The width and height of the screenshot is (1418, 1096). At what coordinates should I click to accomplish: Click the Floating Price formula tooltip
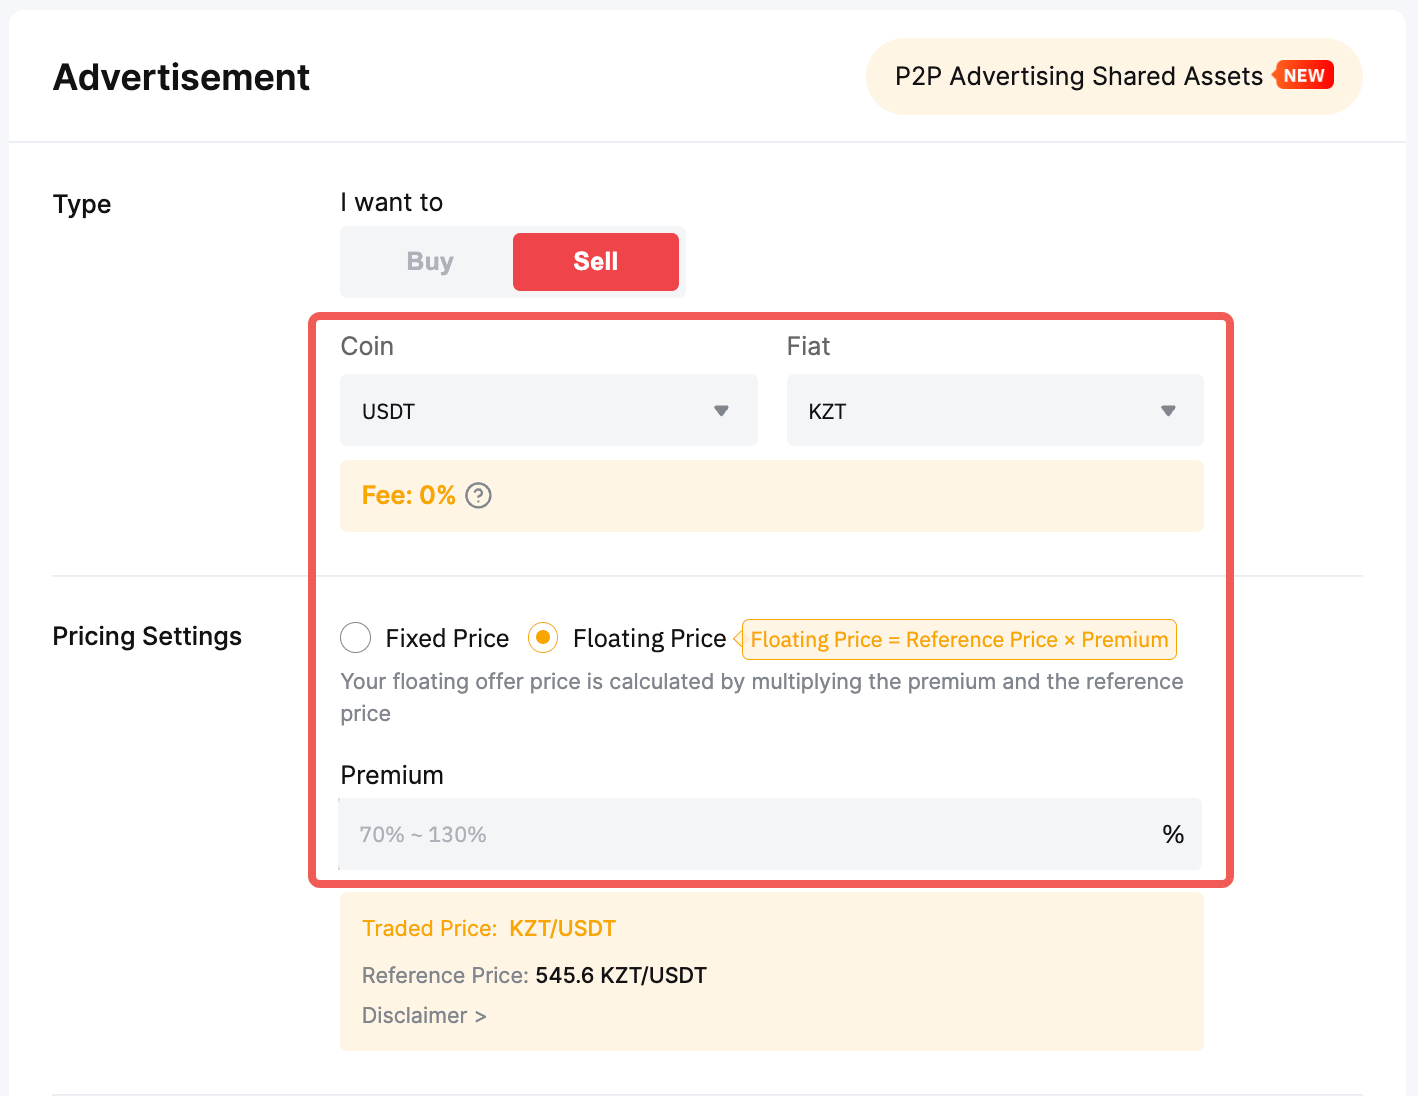point(958,640)
